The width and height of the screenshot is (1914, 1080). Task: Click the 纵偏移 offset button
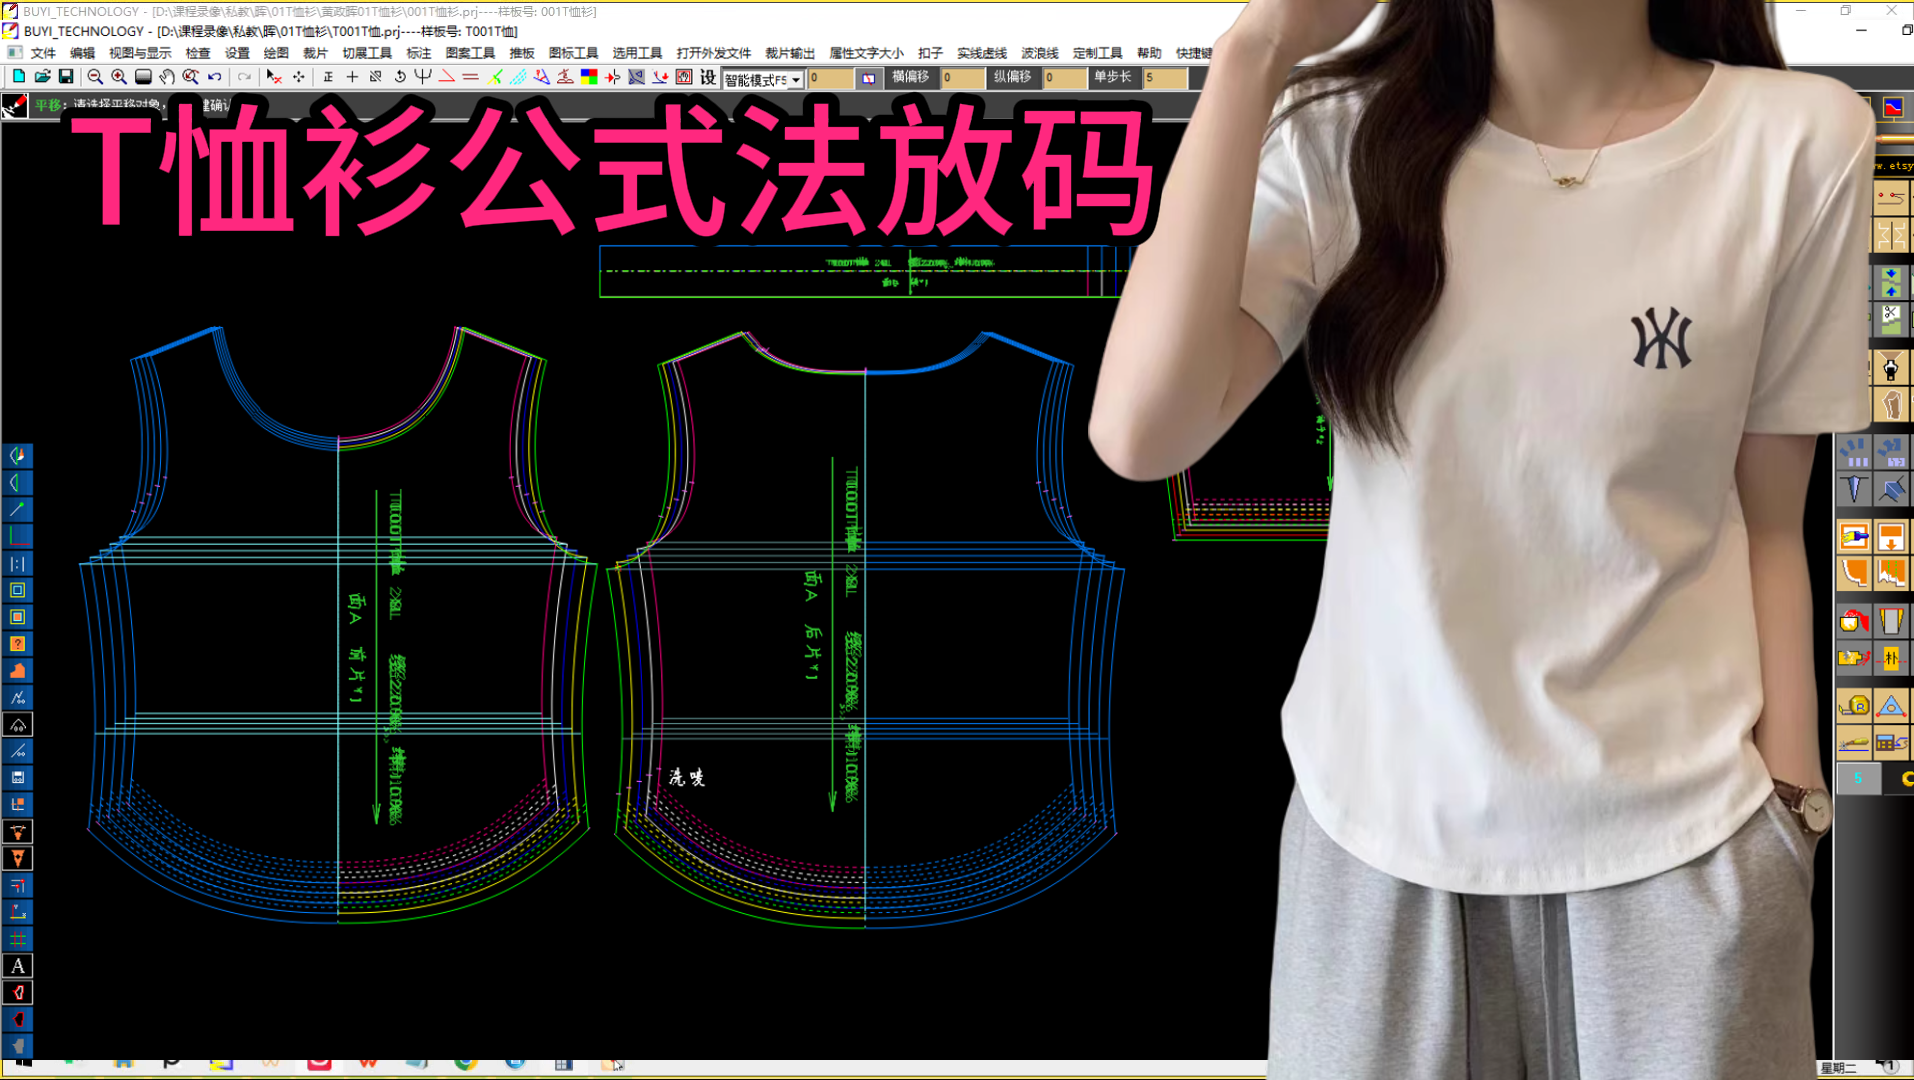[1013, 78]
